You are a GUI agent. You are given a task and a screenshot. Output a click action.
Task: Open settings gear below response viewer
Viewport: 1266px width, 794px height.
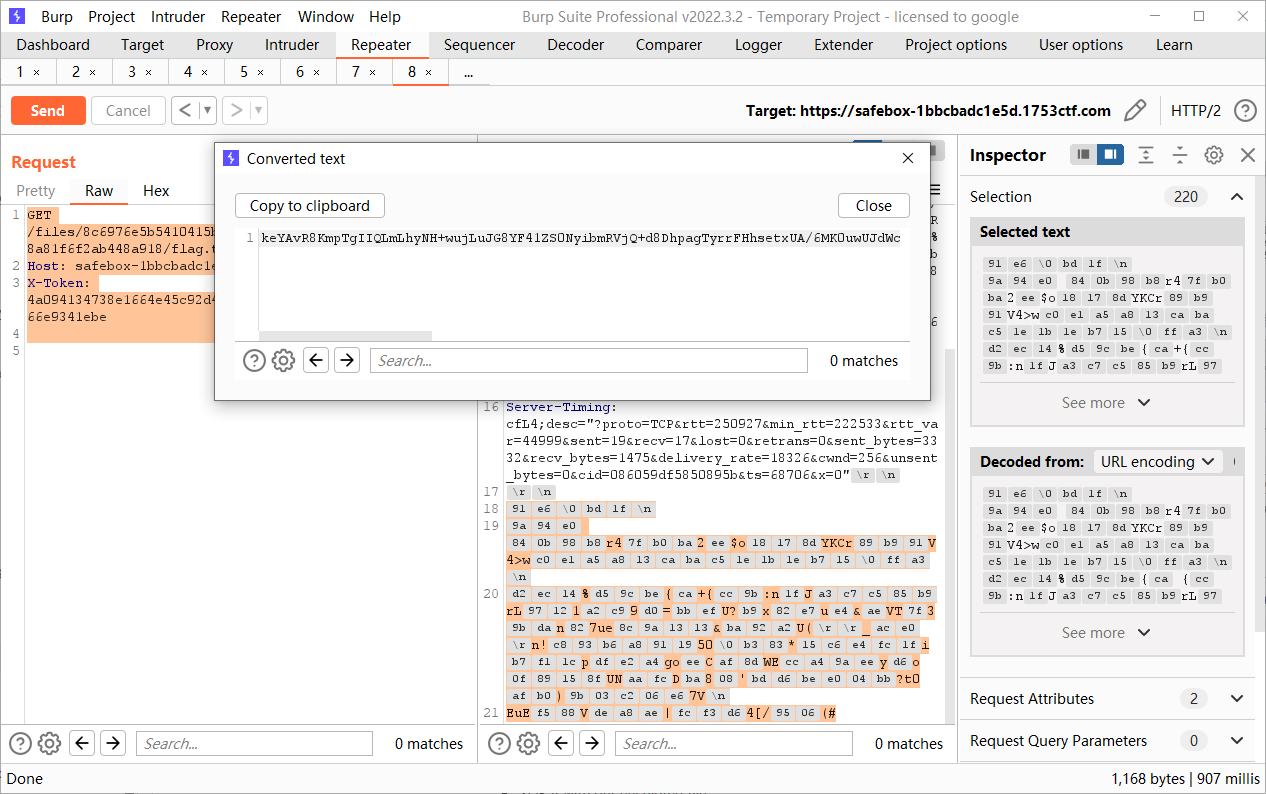(529, 743)
